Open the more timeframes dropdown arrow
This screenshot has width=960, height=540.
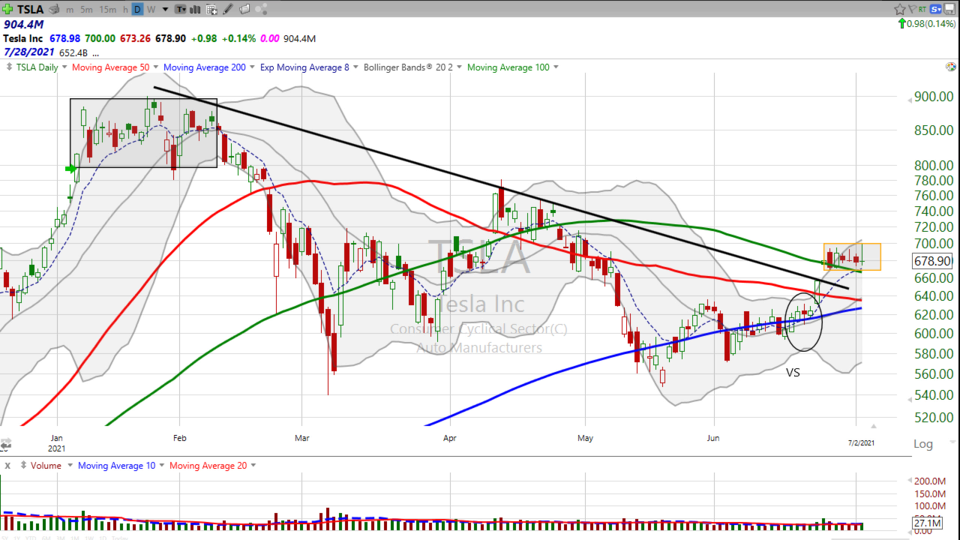click(165, 10)
